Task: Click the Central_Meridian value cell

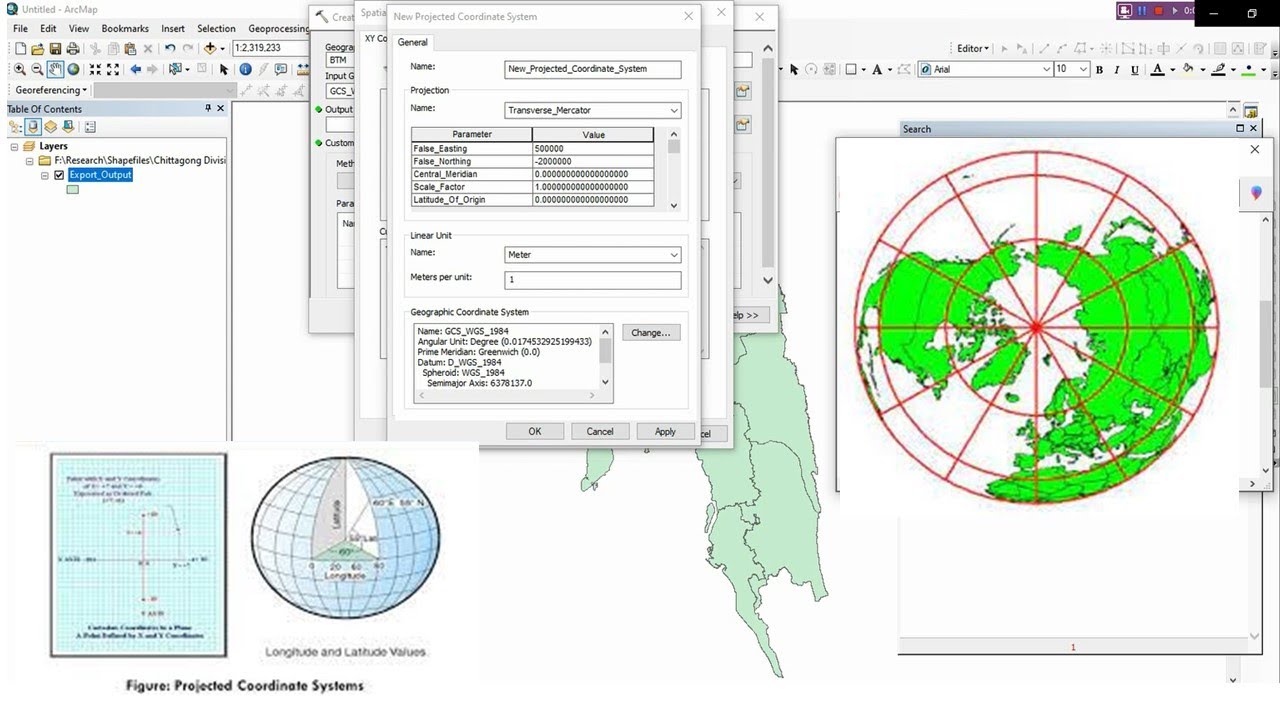Action: coord(593,174)
